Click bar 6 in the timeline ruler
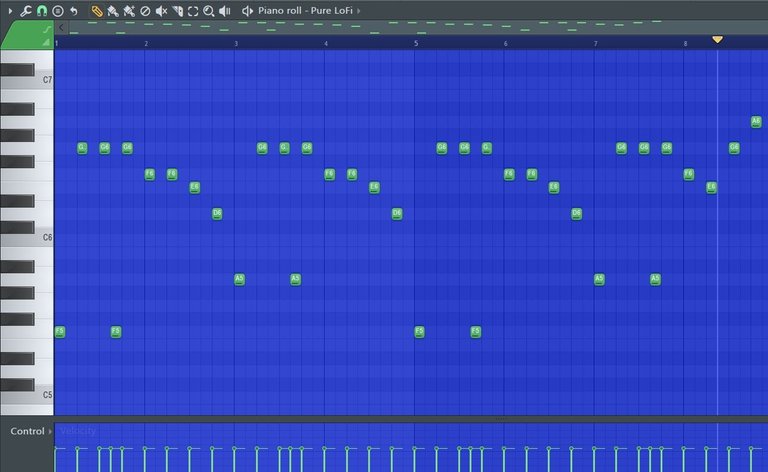This screenshot has width=768, height=472. [x=505, y=44]
